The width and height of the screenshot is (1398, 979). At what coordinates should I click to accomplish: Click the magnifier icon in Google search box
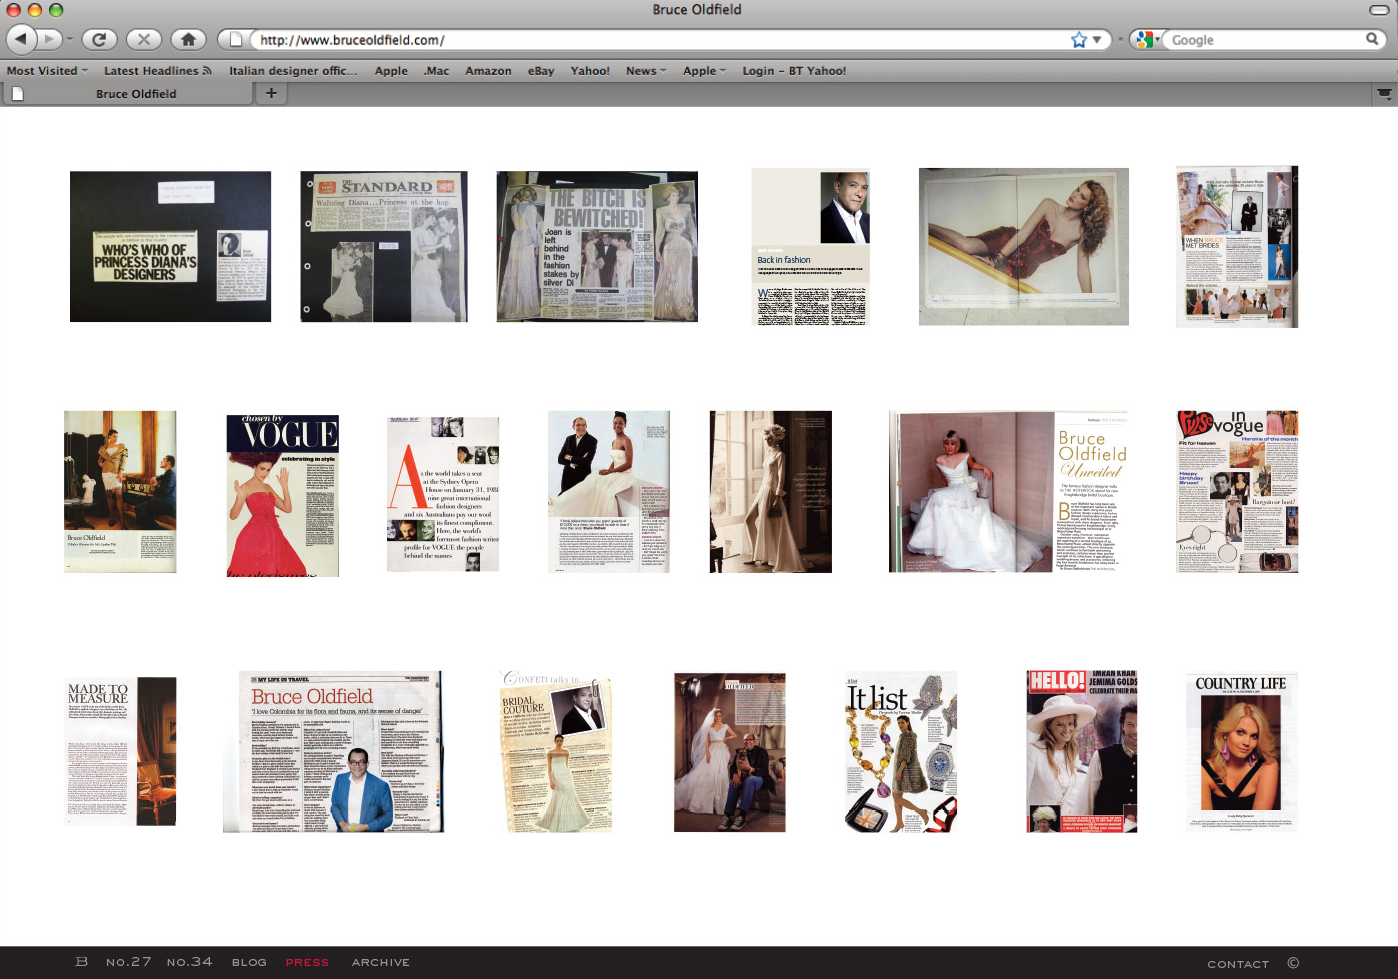pyautogui.click(x=1372, y=39)
